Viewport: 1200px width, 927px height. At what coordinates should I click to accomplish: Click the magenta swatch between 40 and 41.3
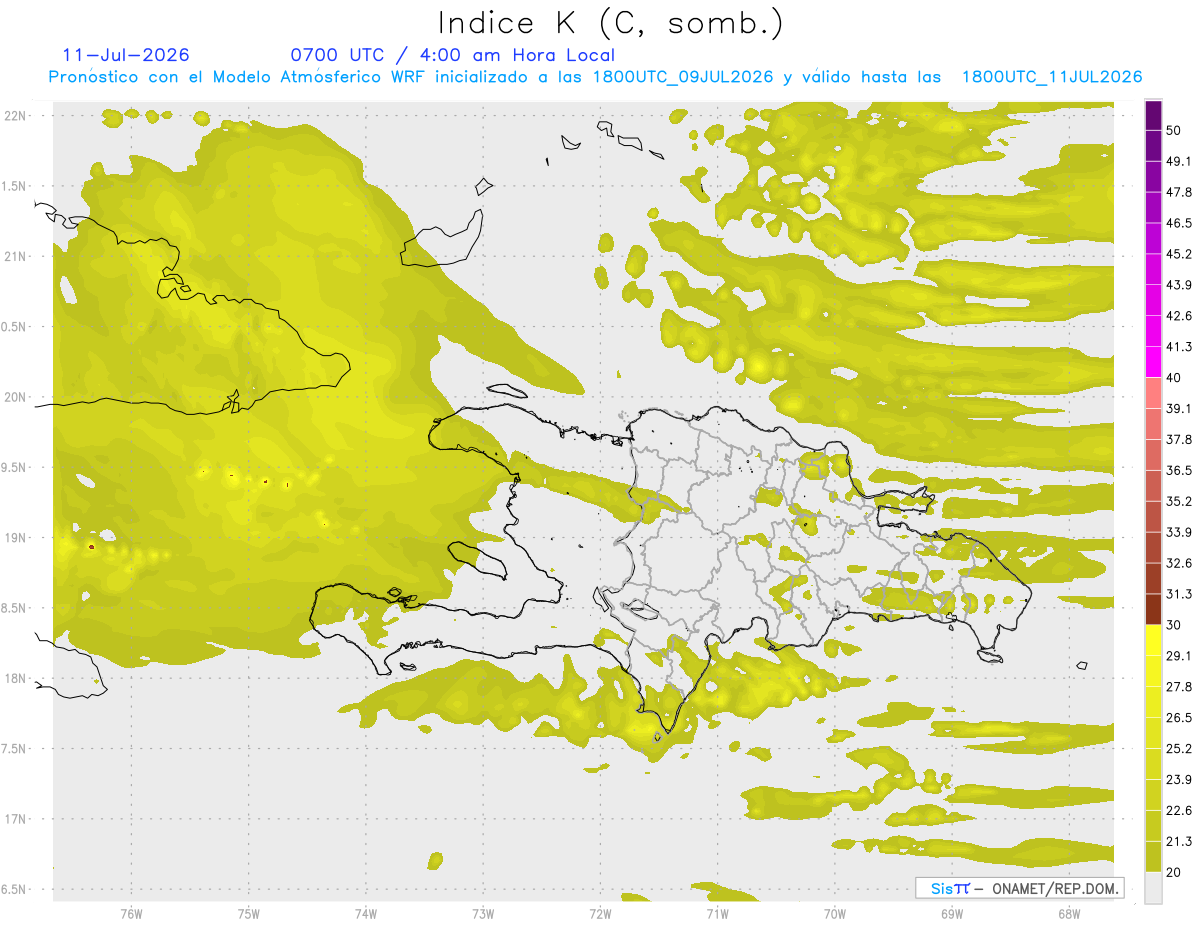tap(1154, 362)
